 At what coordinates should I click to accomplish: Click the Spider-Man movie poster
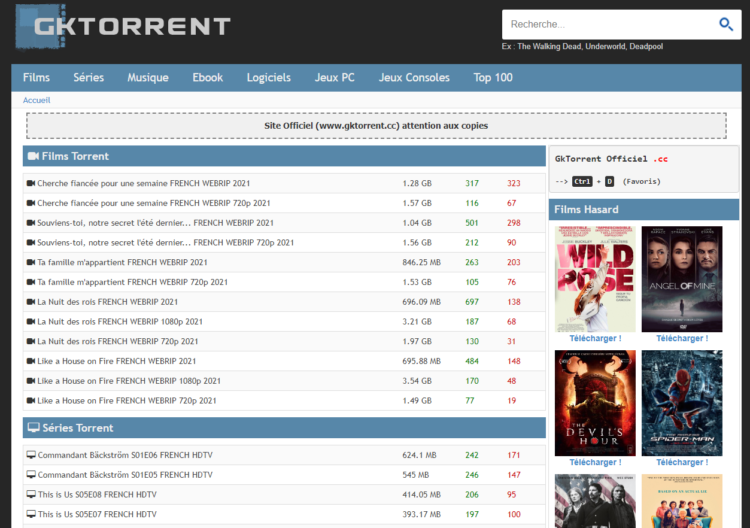682,403
